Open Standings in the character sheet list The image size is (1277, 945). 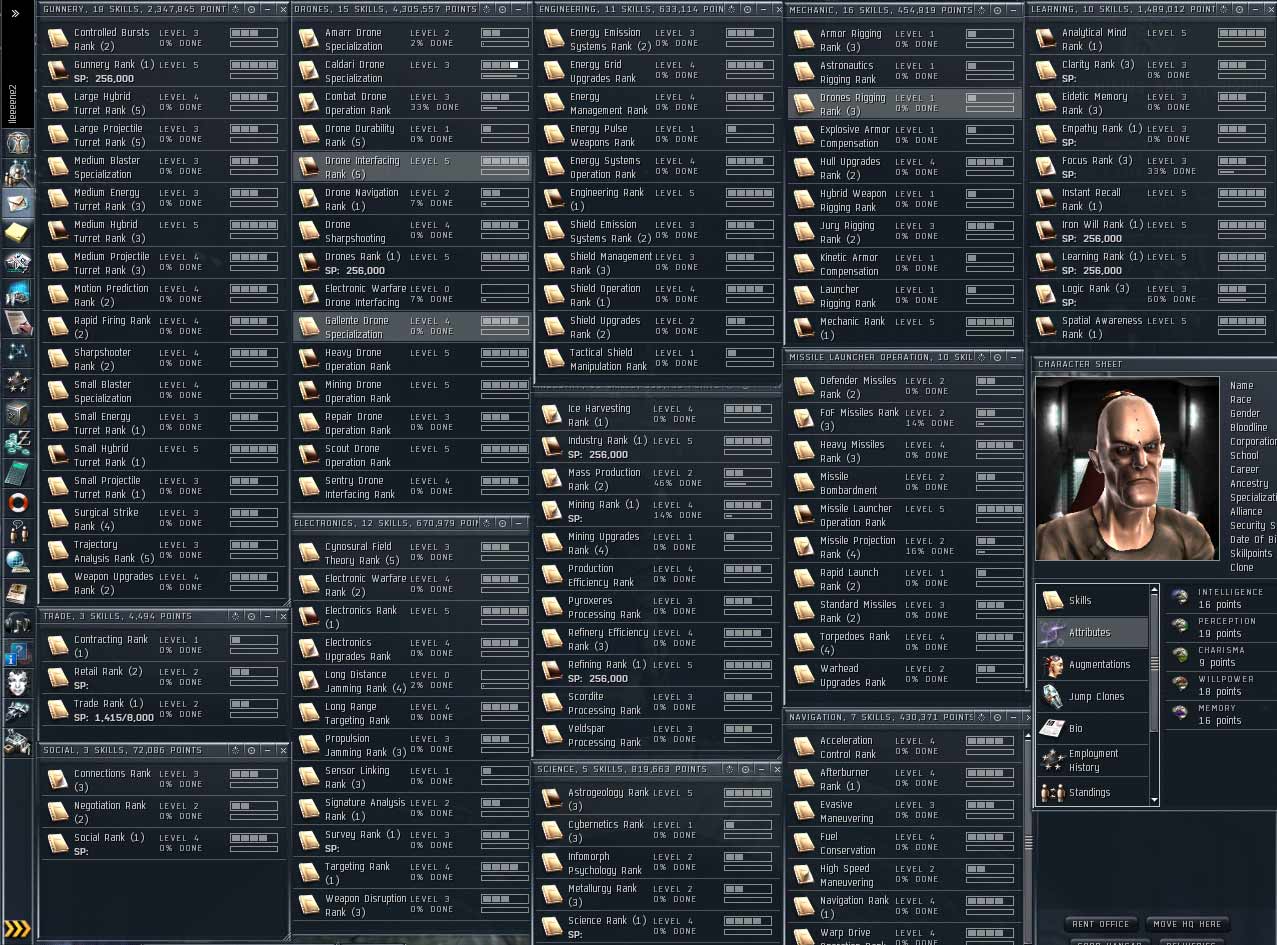1093,792
